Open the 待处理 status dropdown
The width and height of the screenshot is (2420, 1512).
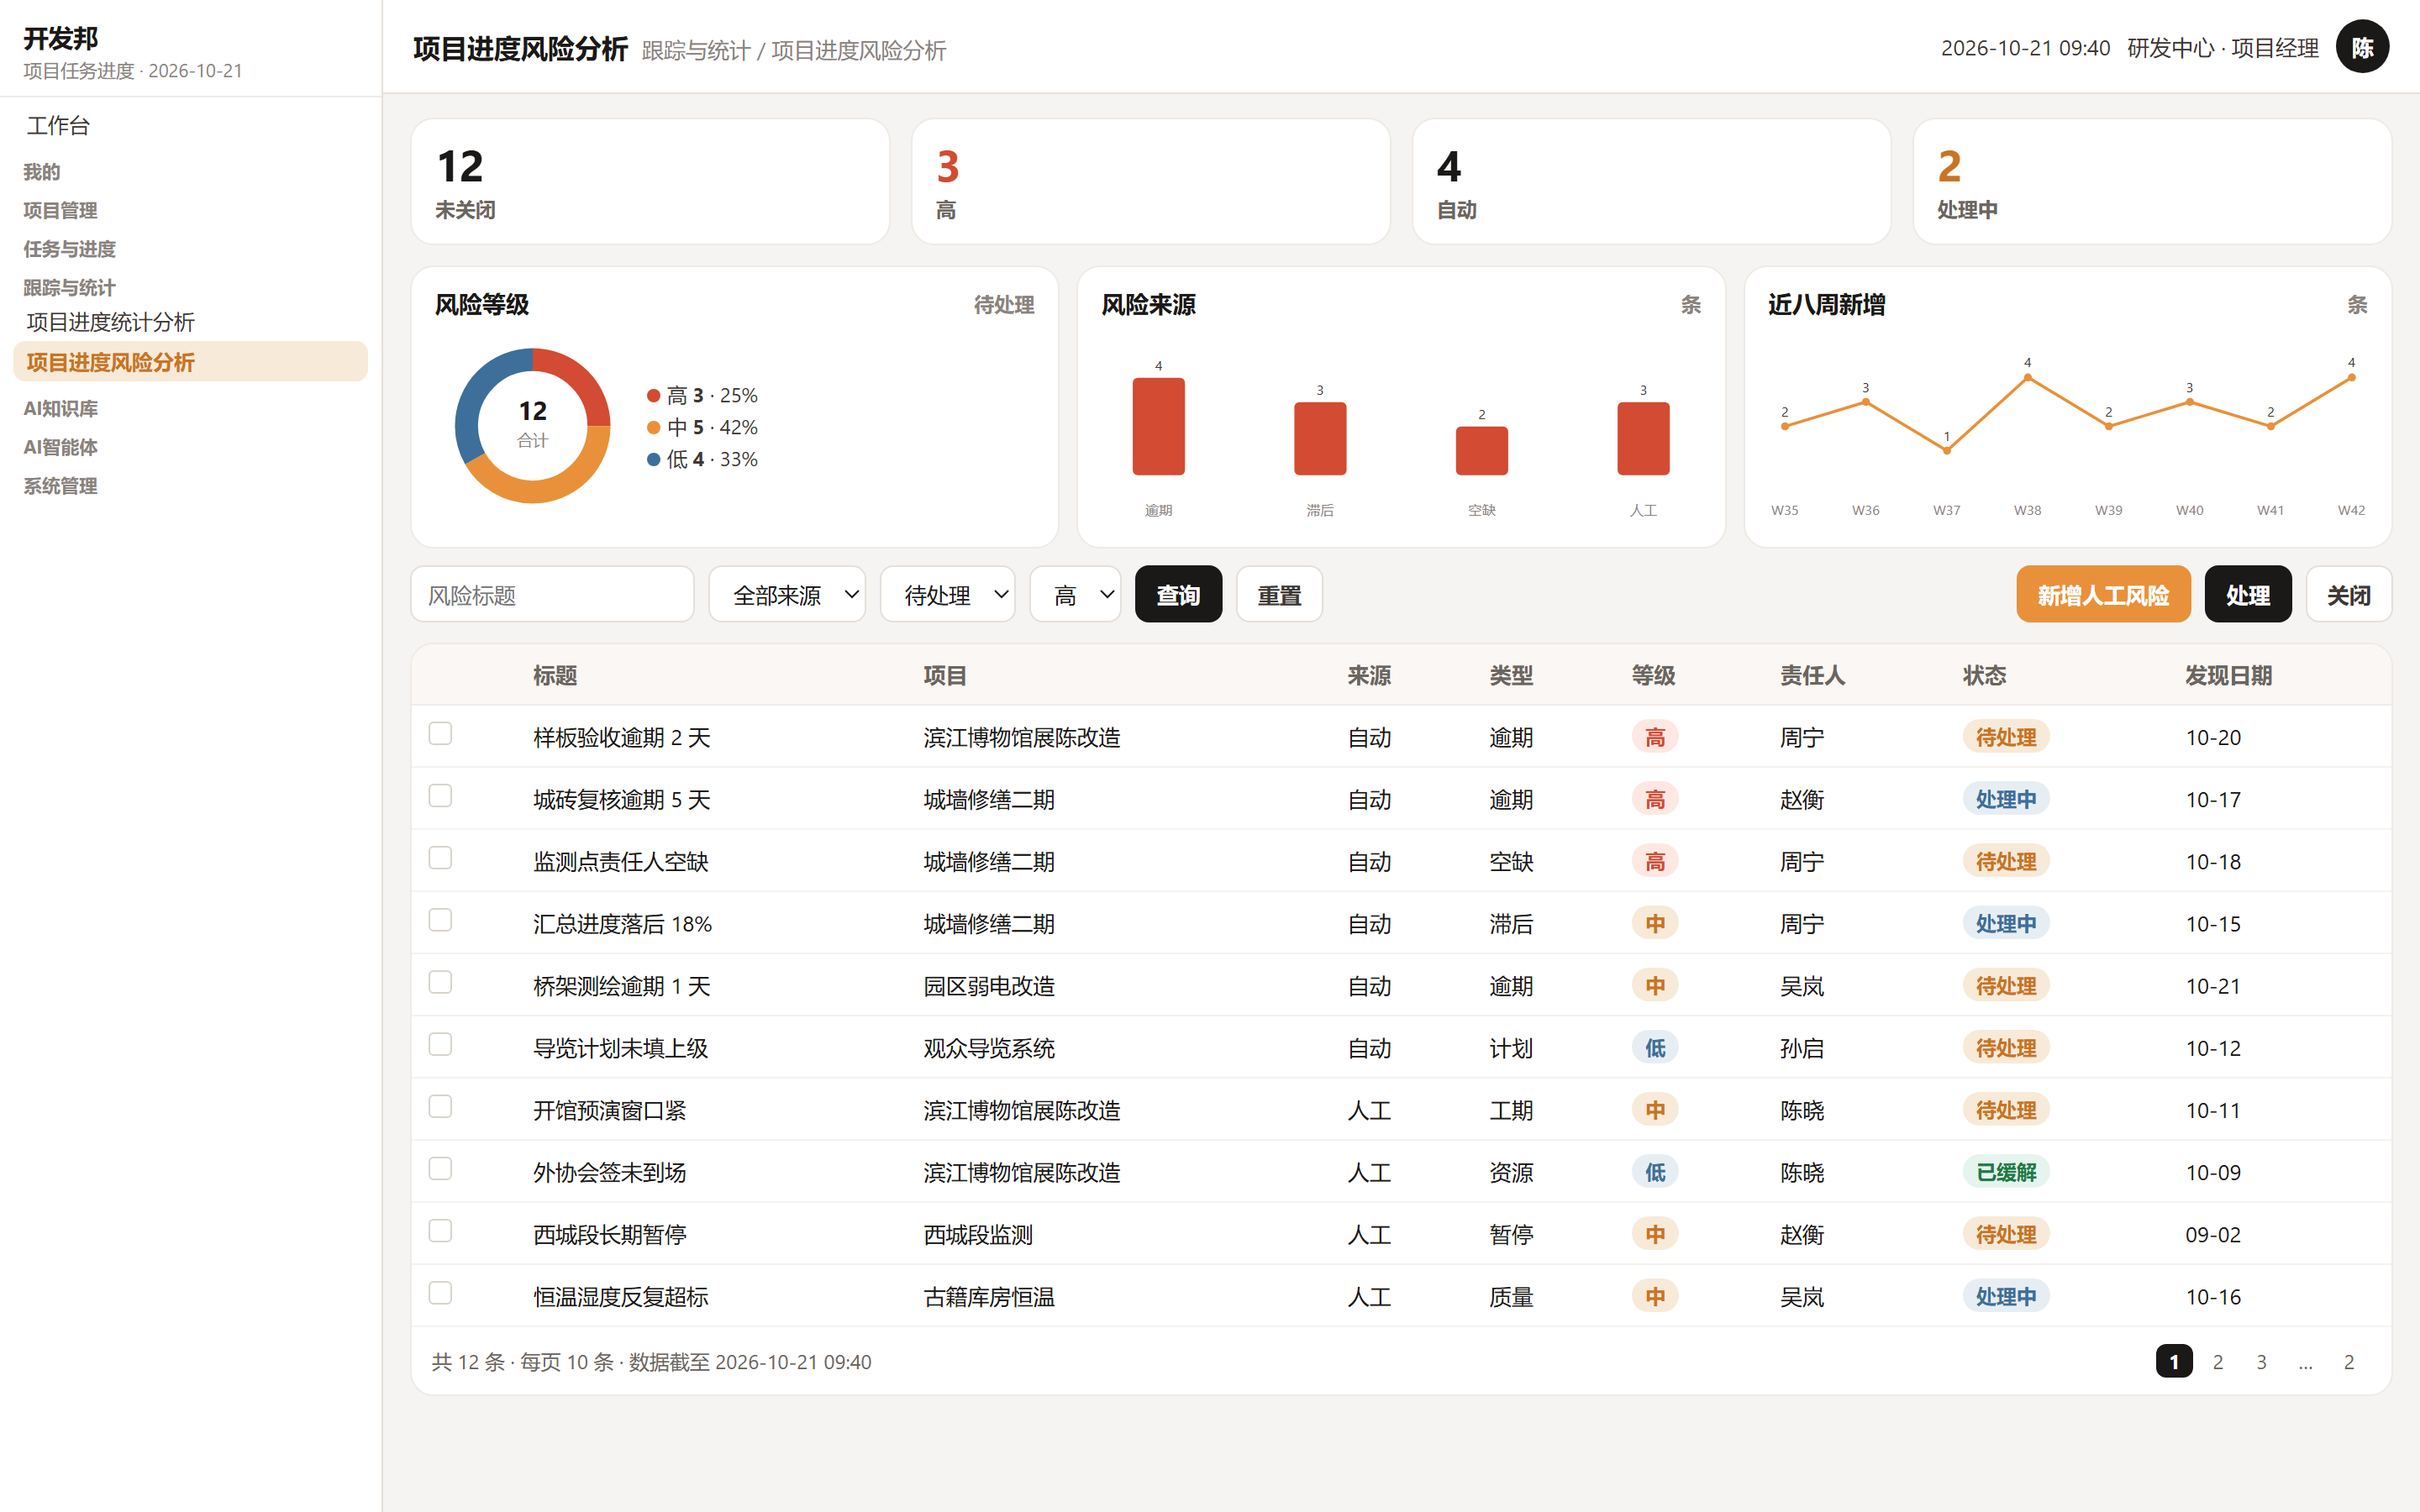(947, 595)
